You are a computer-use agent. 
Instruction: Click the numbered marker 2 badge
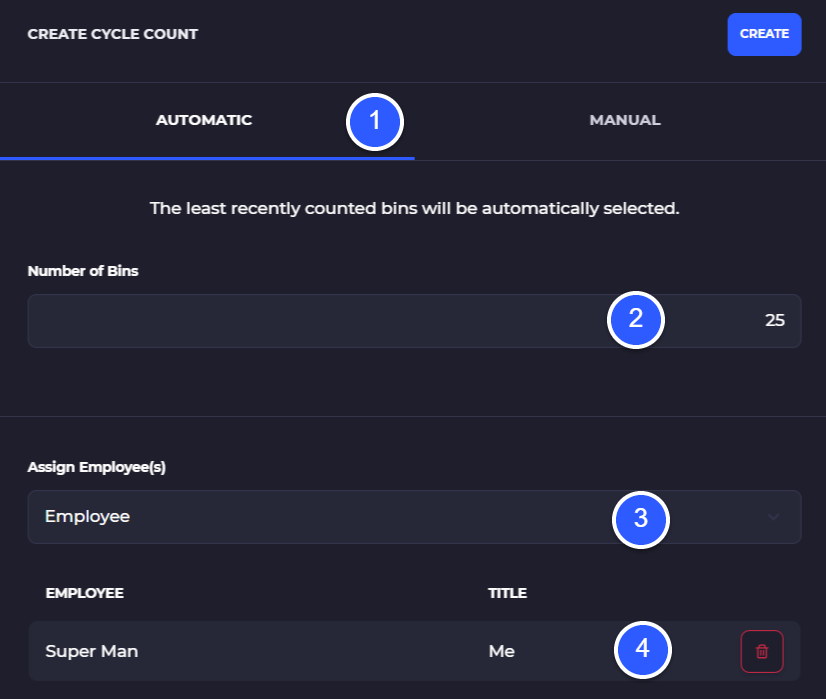pos(636,321)
